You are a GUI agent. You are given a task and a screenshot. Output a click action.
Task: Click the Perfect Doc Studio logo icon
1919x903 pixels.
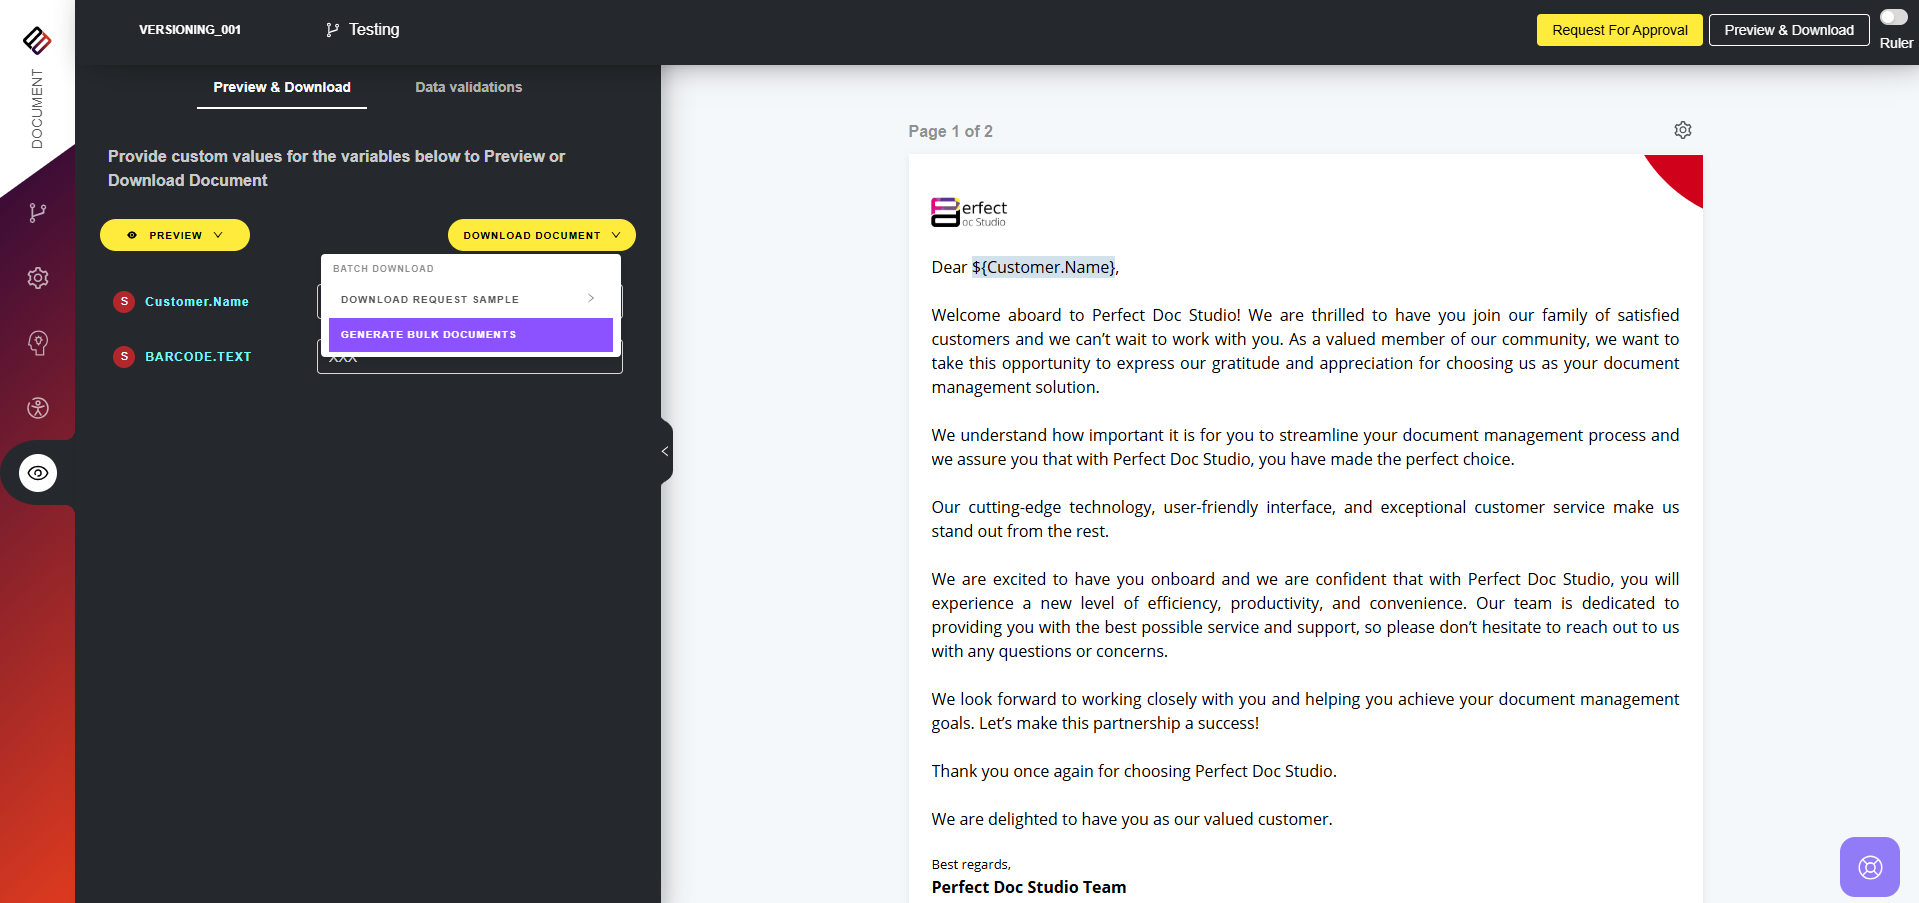[x=37, y=40]
